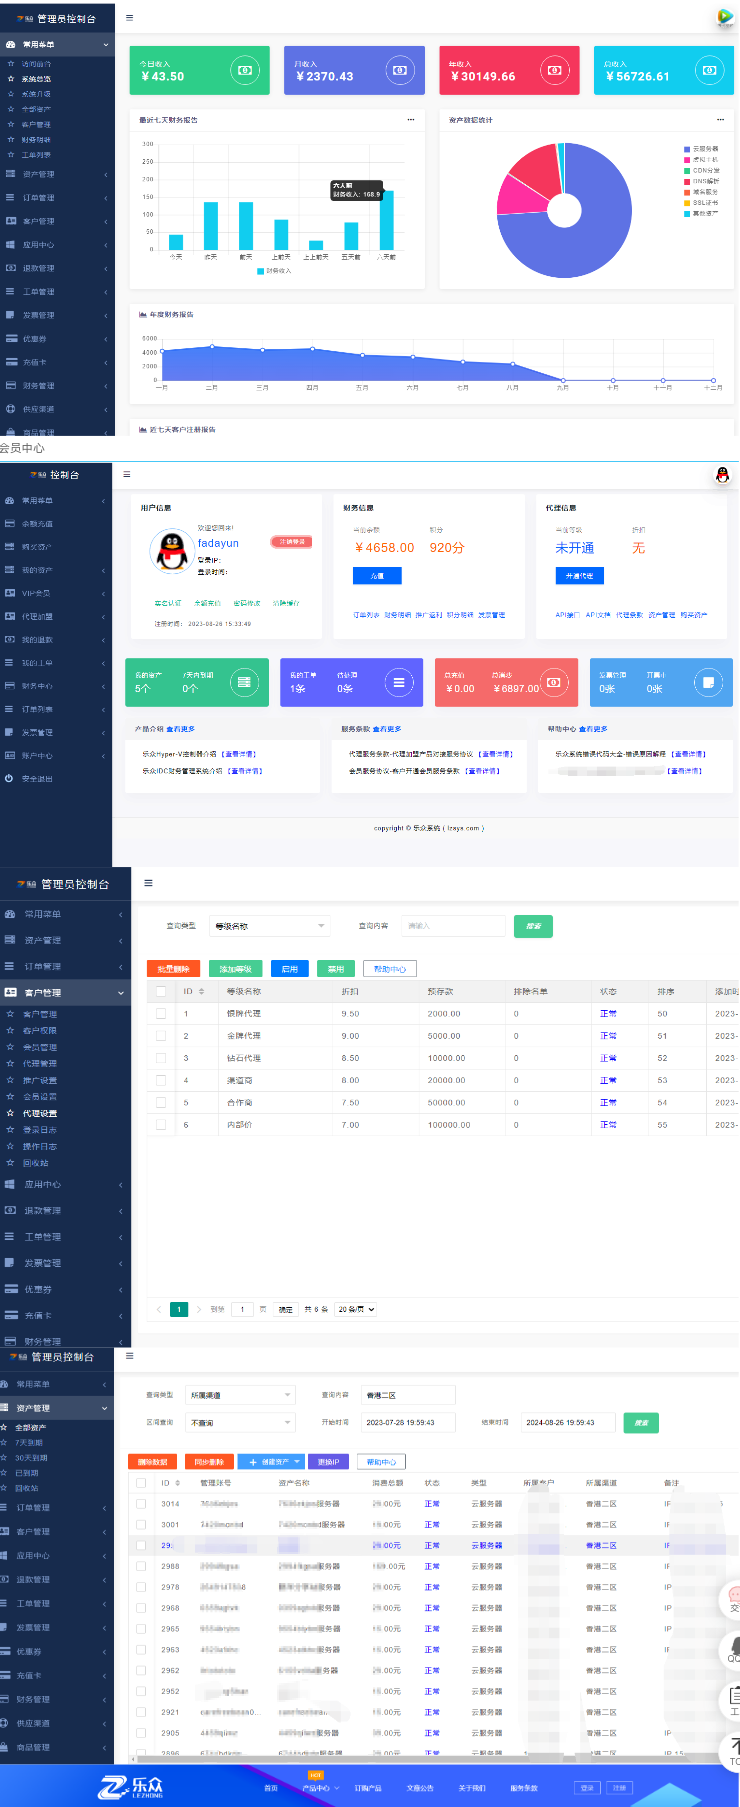Open the 20条/页 page size selector
The height and width of the screenshot is (1807, 740).
click(357, 1309)
